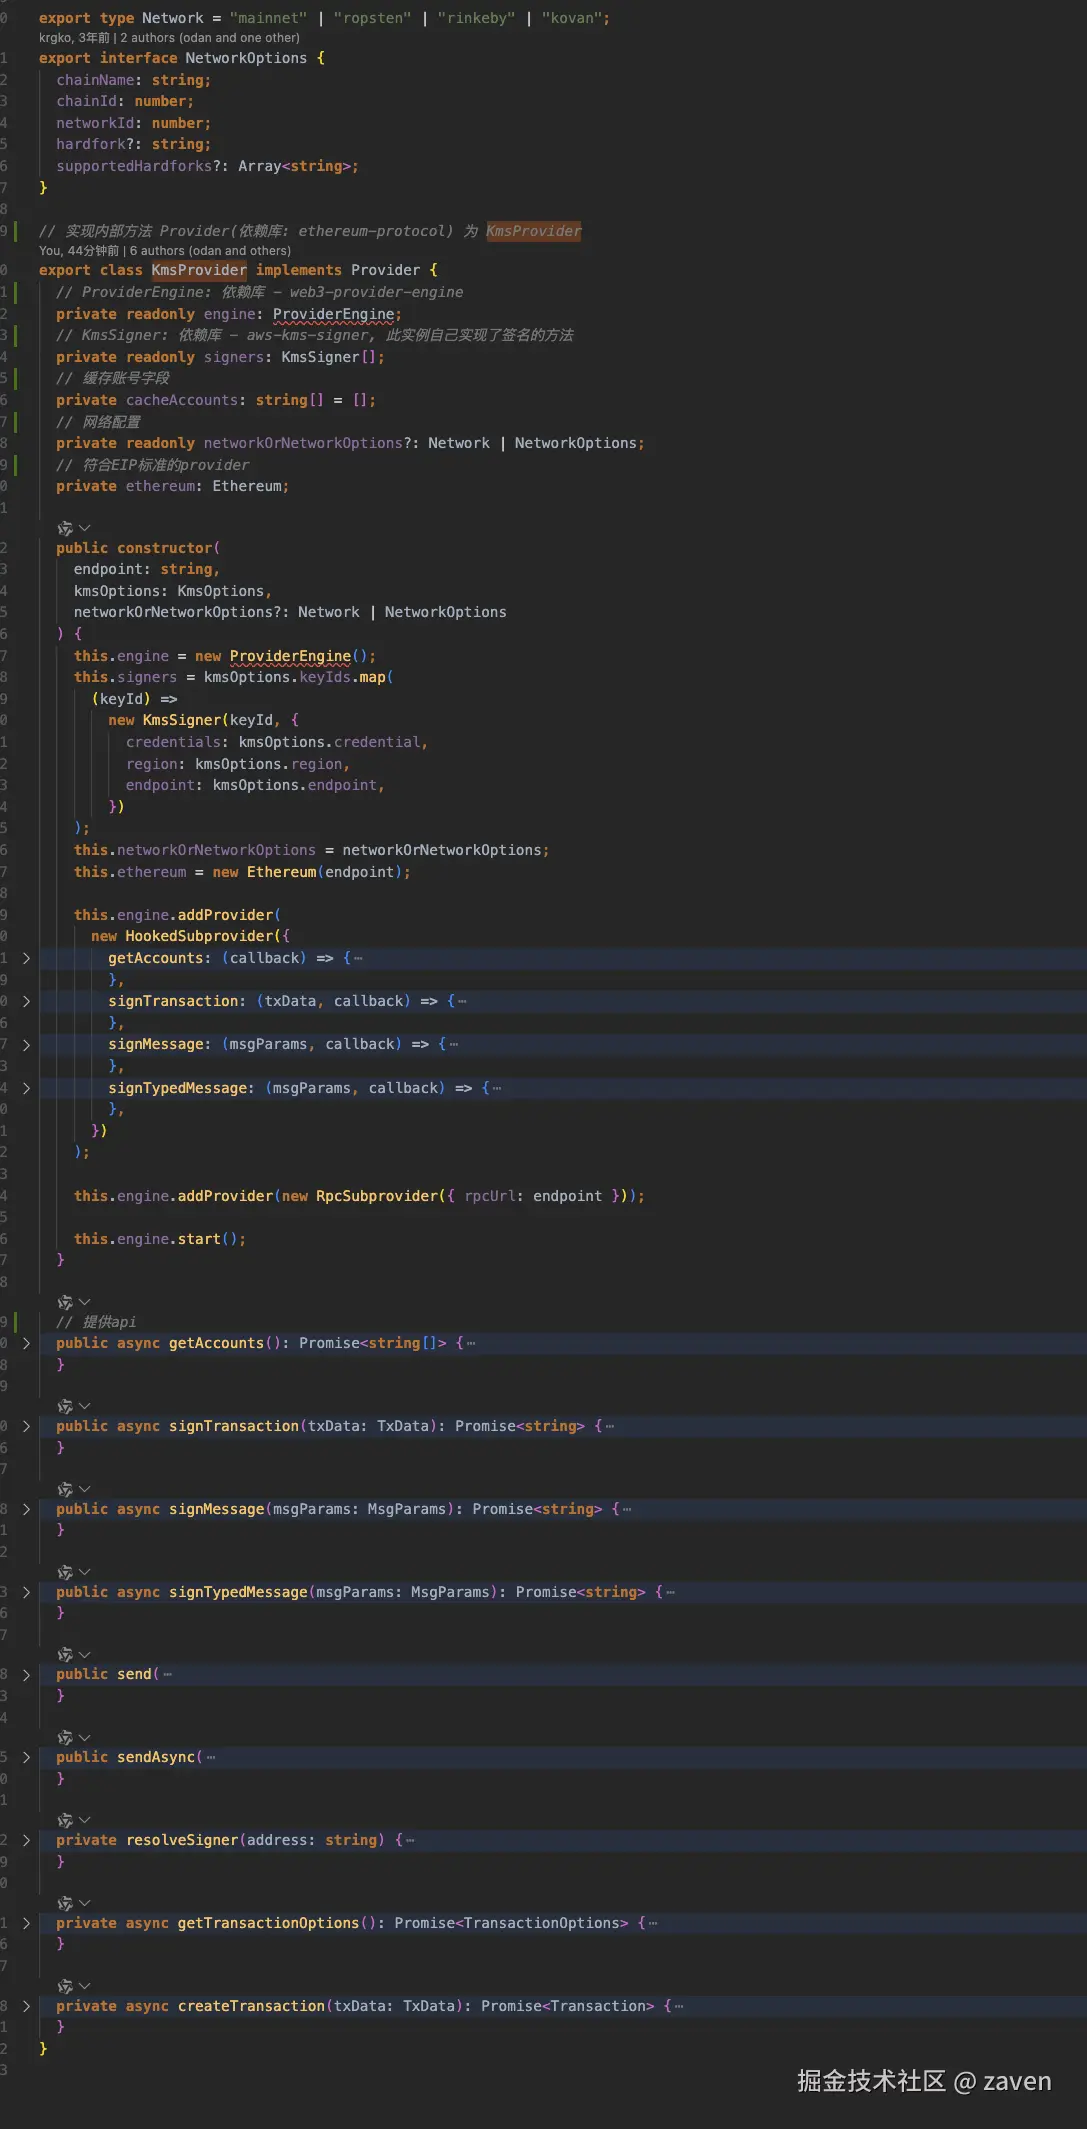The width and height of the screenshot is (1087, 2129).
Task: Expand the folded signTransaction callback with txData
Action: pyautogui.click(x=26, y=1001)
